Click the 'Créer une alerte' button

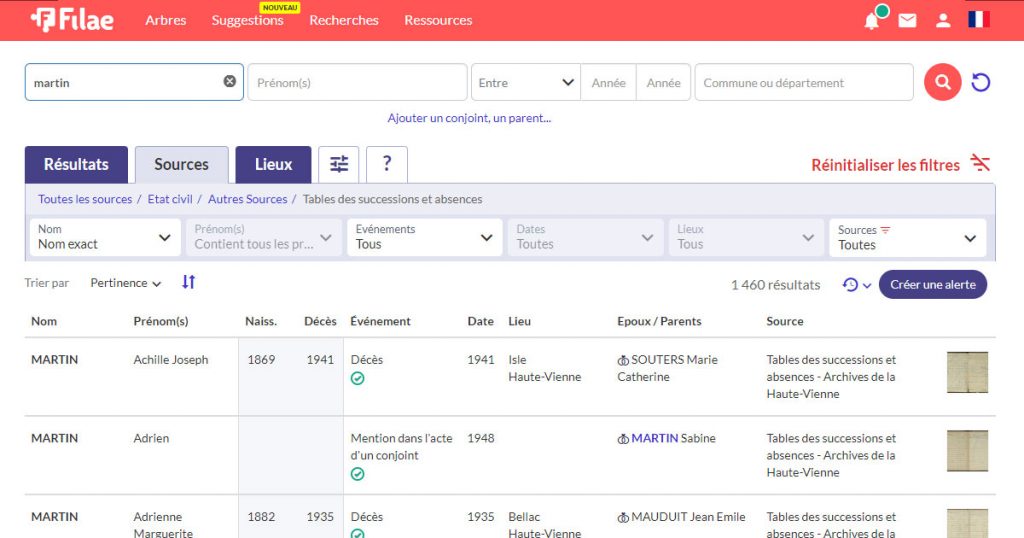click(932, 284)
